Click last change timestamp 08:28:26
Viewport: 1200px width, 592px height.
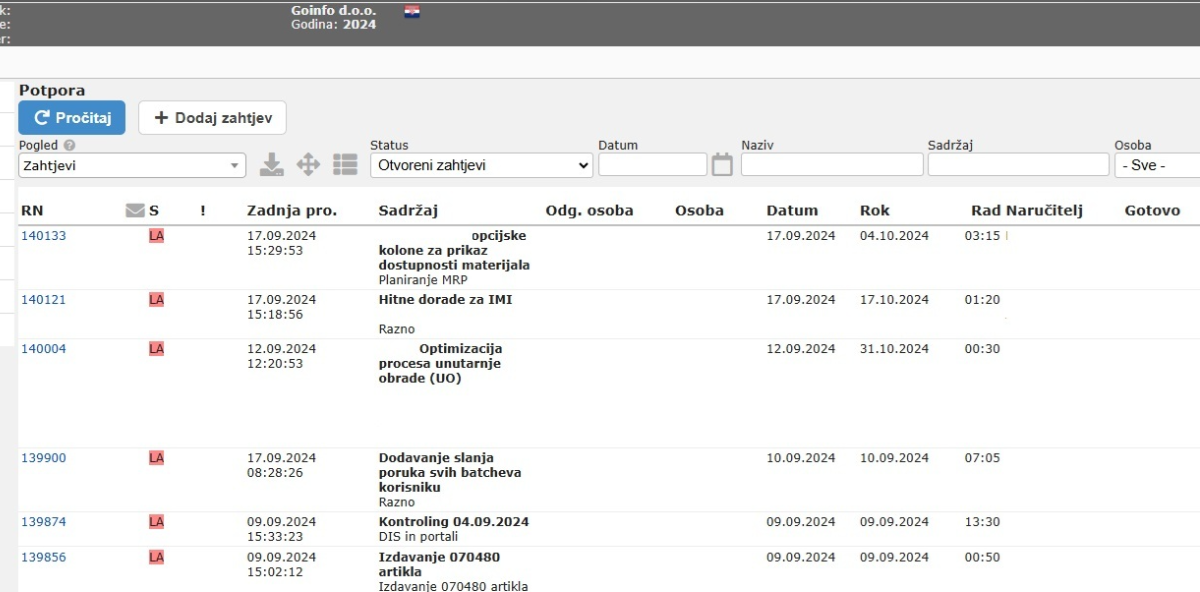[275, 473]
